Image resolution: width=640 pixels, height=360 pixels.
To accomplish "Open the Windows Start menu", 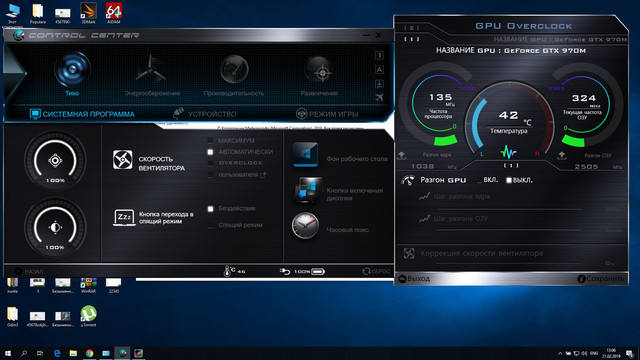I will pos(8,353).
